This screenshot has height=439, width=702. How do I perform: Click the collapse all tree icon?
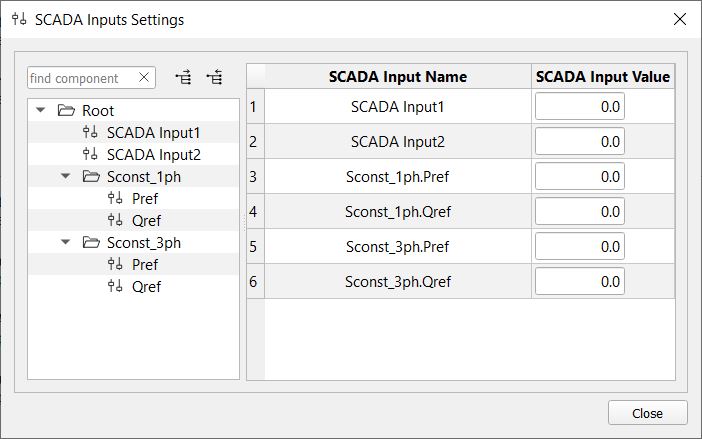pyautogui.click(x=214, y=77)
